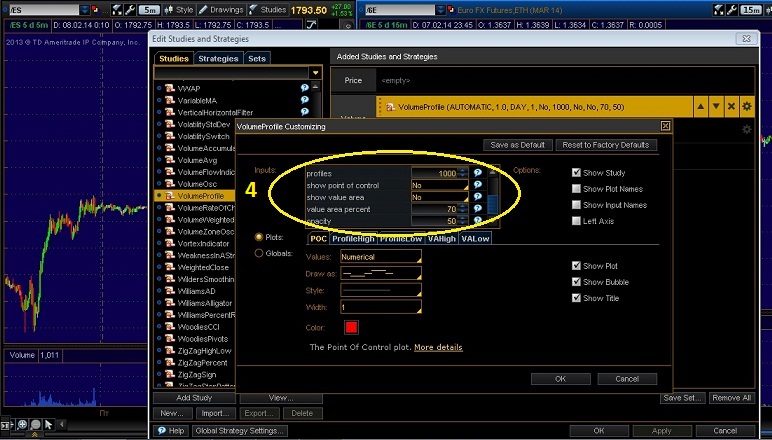Open the /6E symbol dropdown arrow
Screen dimensions: 772x440
440,9
